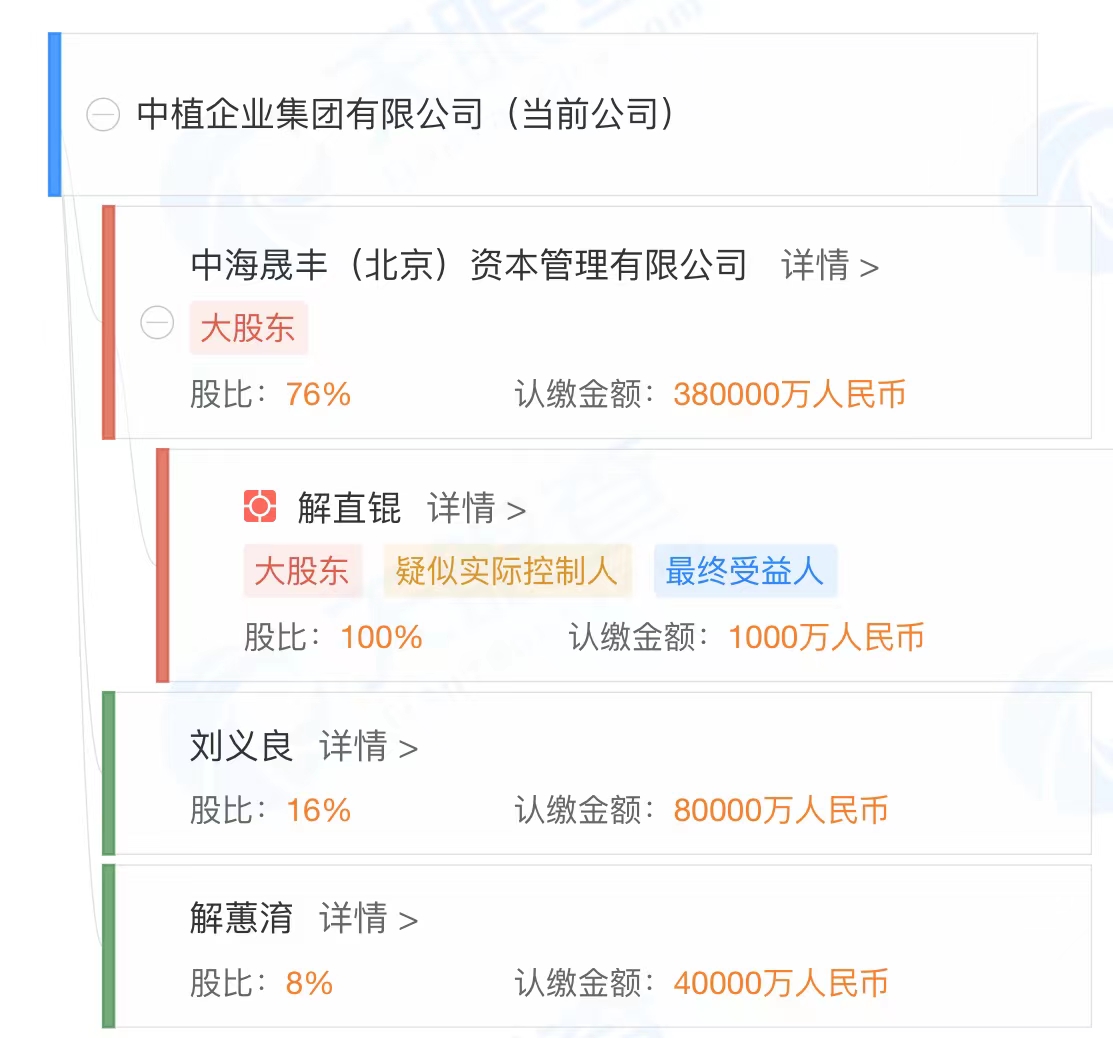This screenshot has height=1038, width=1113.
Task: Click the 最终受益人 tag
Action: [745, 571]
